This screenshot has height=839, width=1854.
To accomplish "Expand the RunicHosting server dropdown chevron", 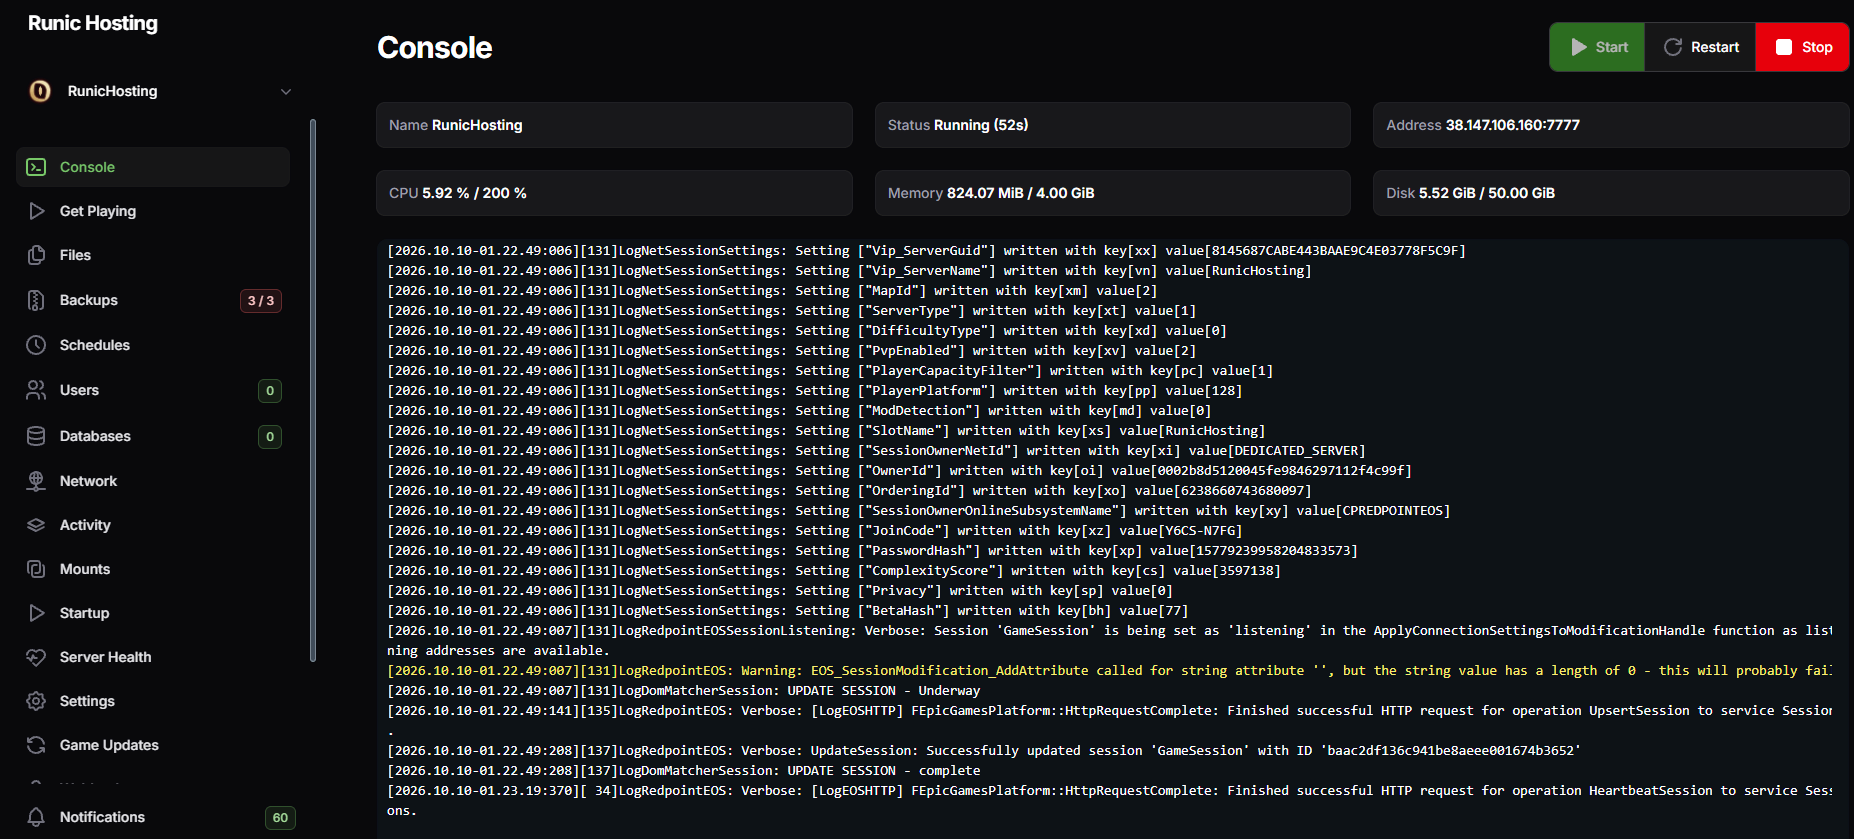I will coord(286,91).
